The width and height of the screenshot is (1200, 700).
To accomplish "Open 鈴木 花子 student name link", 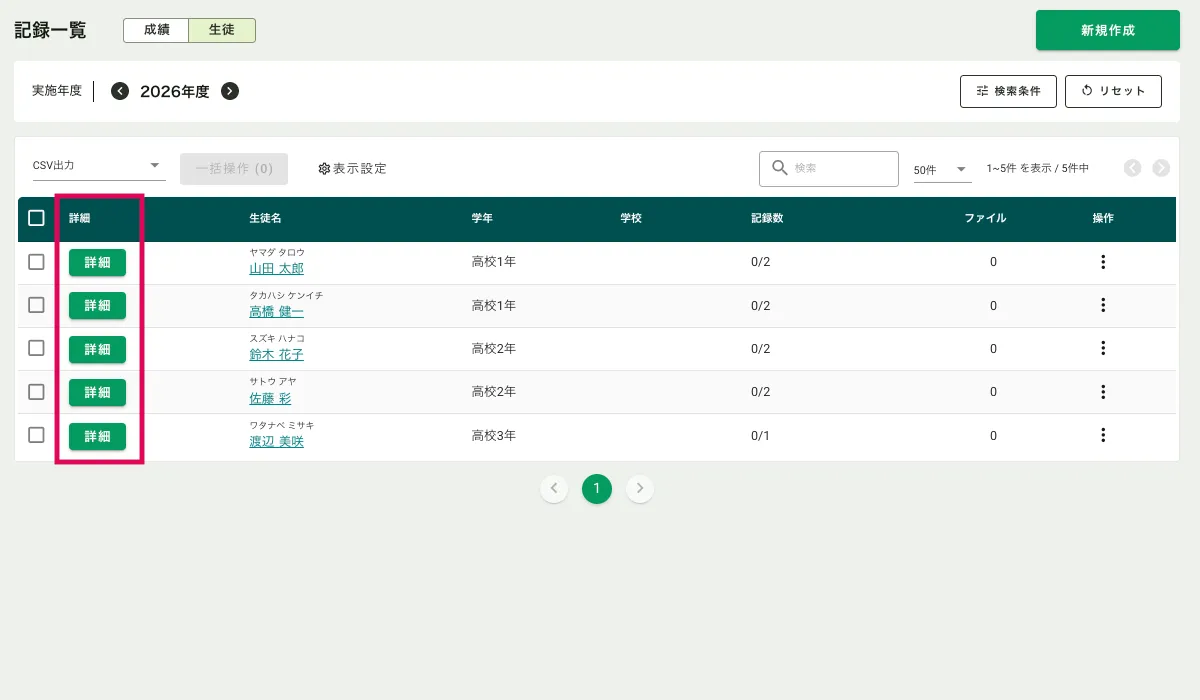I will 276,355.
